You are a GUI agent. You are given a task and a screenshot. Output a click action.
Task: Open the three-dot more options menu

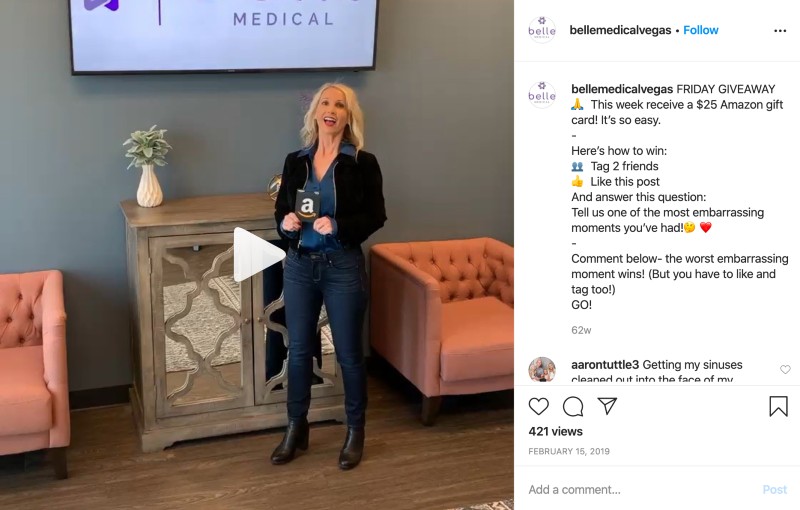[x=780, y=31]
